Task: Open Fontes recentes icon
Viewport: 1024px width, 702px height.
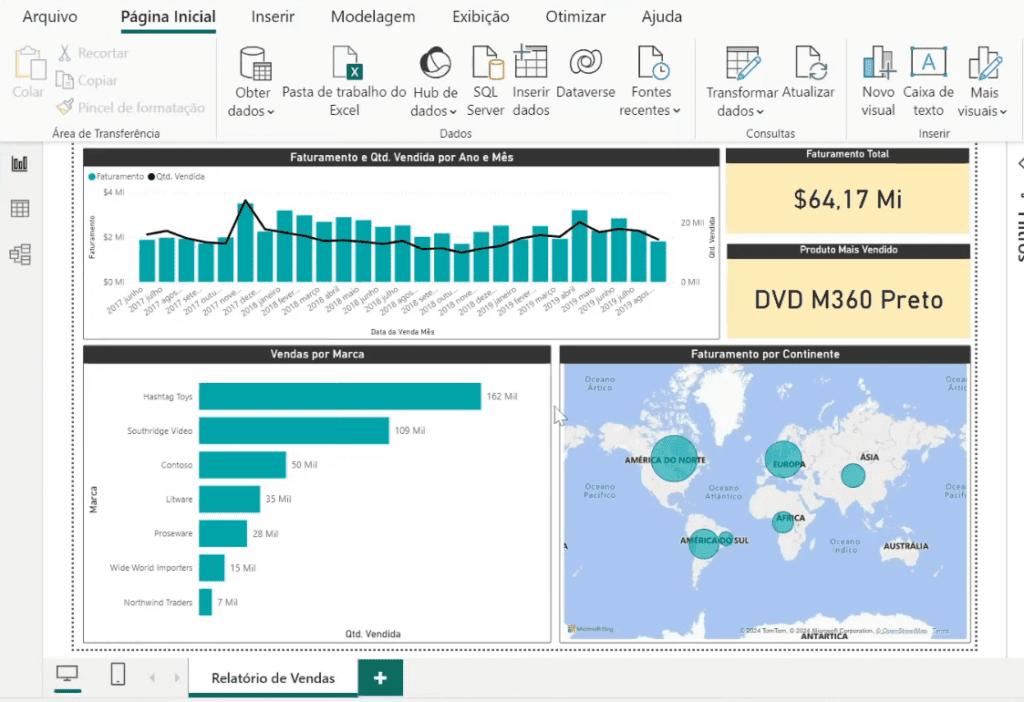Action: point(652,63)
